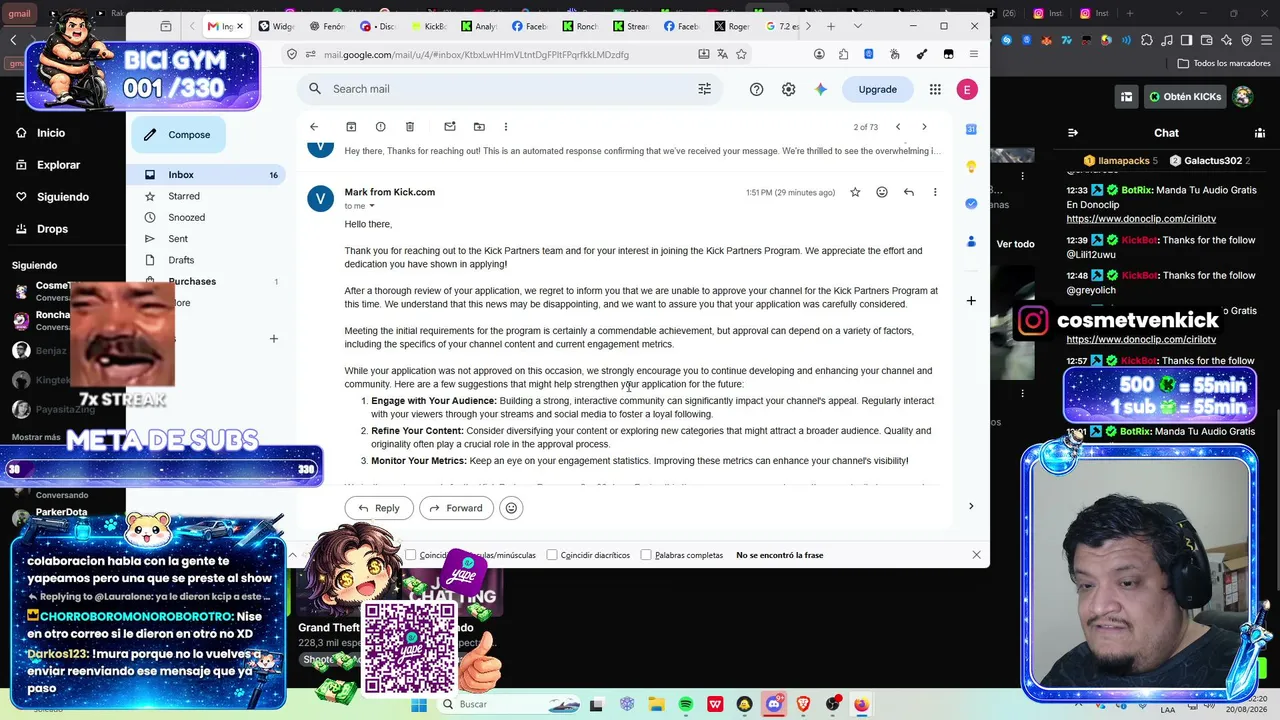Delete the open Kick email

coord(410,127)
